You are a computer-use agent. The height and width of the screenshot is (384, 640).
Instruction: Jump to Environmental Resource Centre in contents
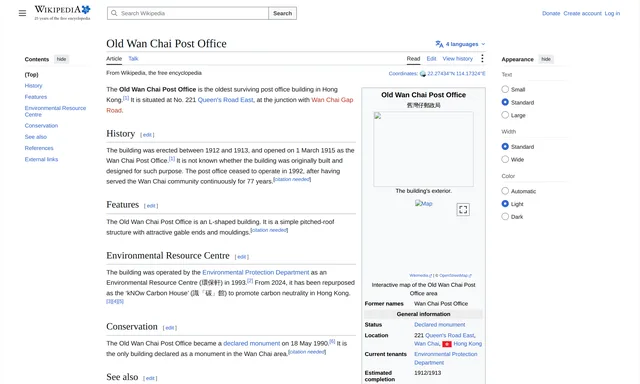tap(55, 111)
